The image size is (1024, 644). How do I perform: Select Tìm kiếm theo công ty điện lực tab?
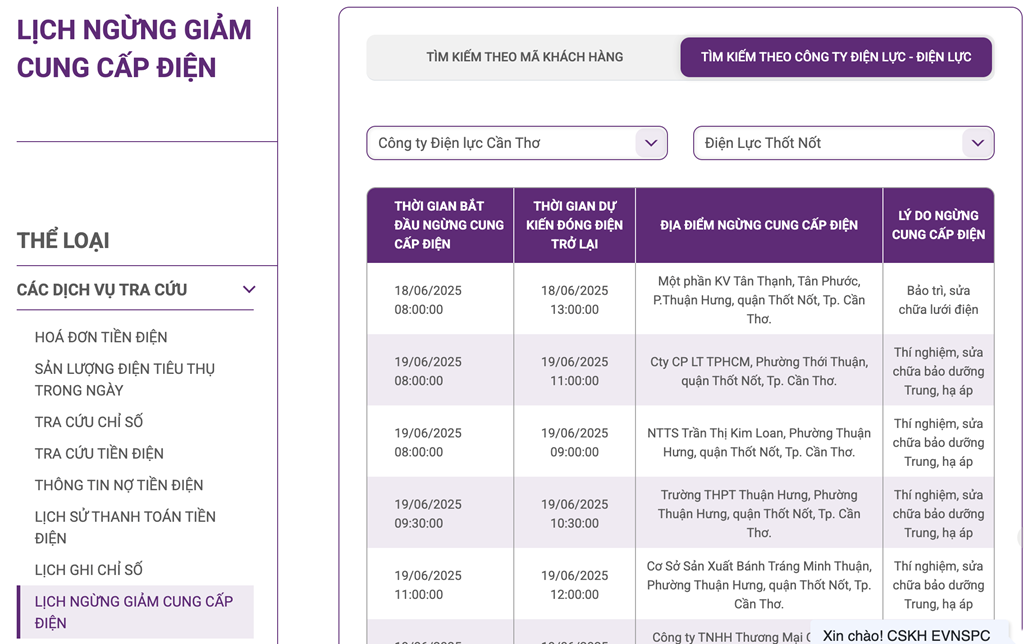point(836,57)
